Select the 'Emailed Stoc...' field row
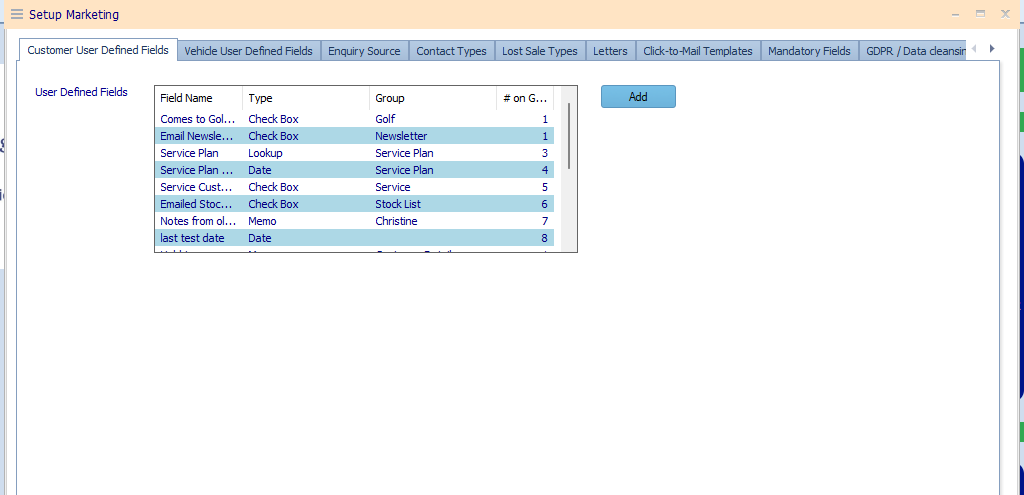Viewport: 1024px width, 495px height. point(355,204)
